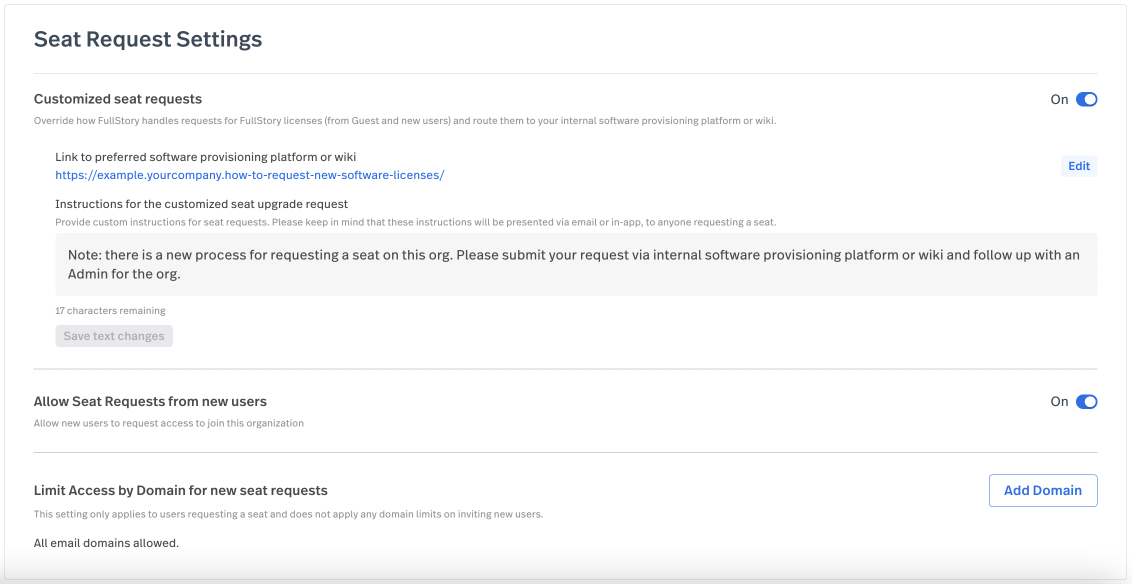Turn off Allow Seat Requests from new users
The width and height of the screenshot is (1132, 584).
click(1087, 401)
